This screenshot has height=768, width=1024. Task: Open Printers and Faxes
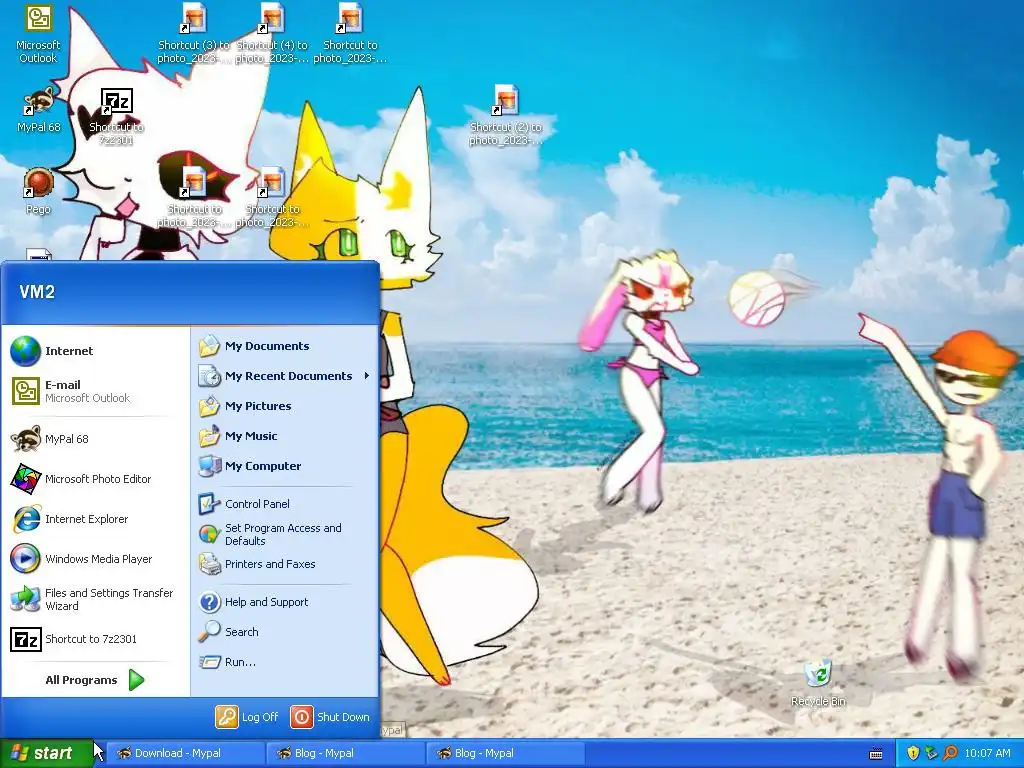285,564
